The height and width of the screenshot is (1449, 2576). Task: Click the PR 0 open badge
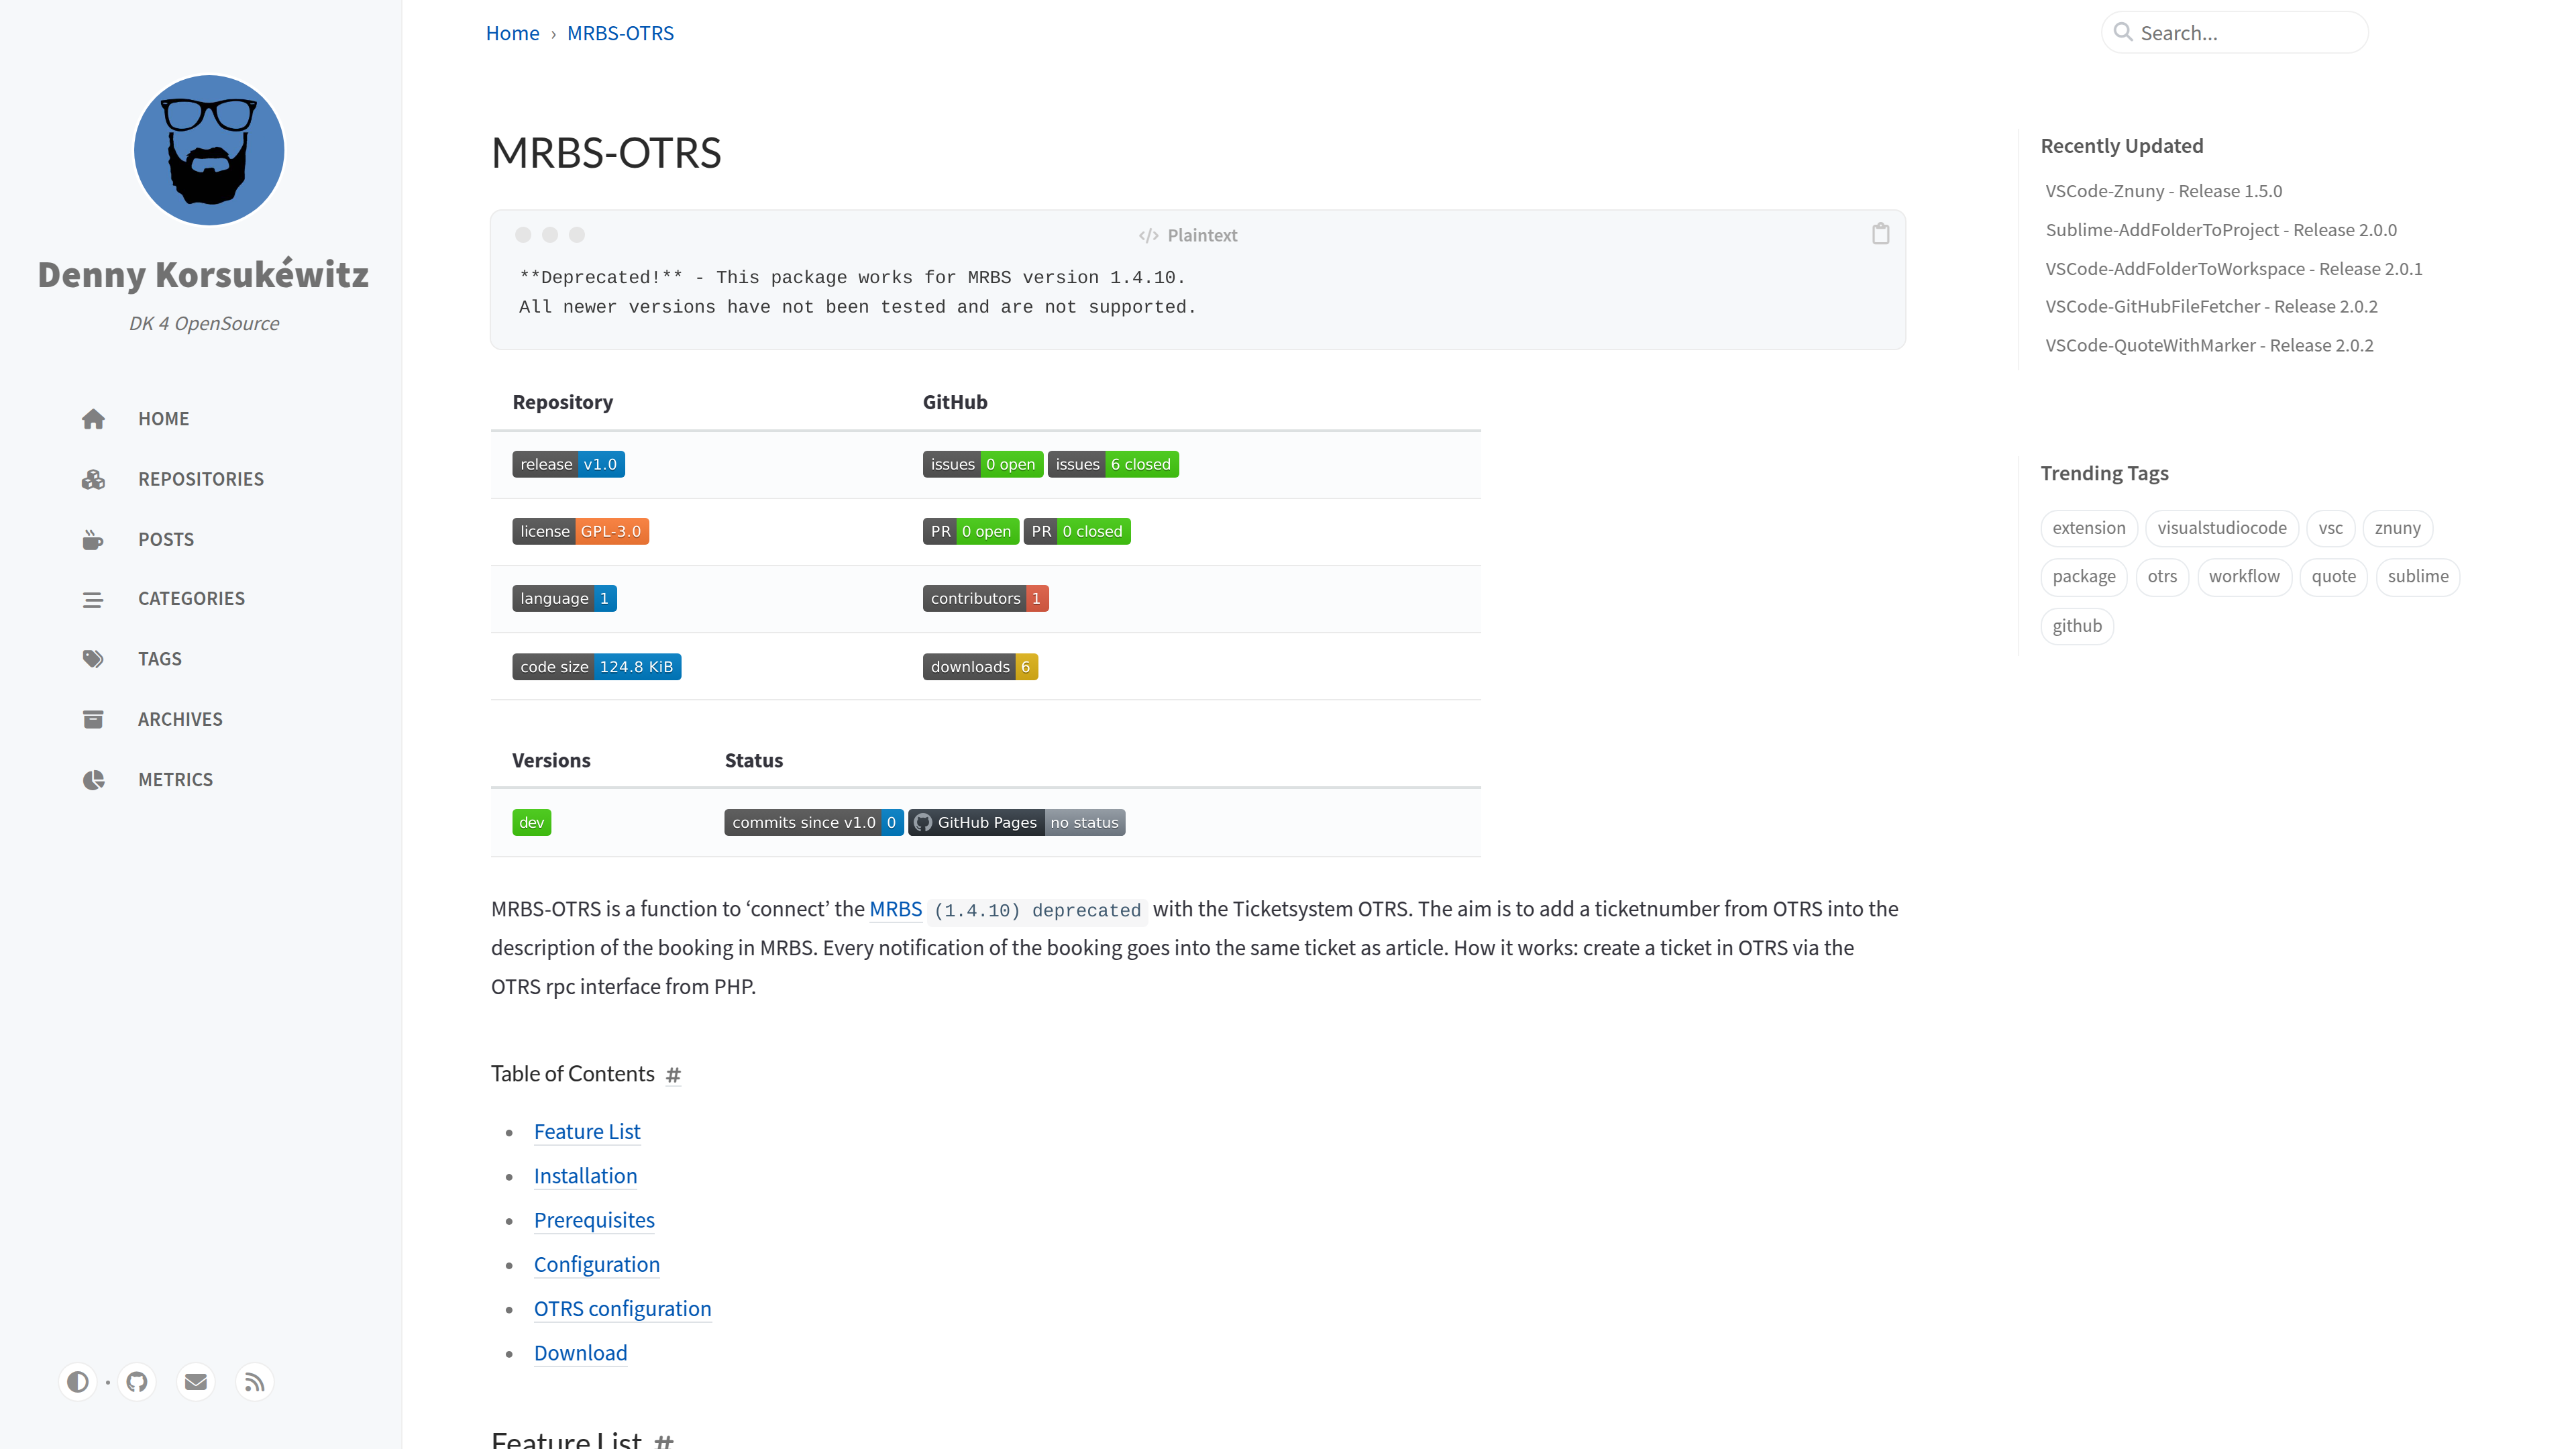[x=970, y=531]
